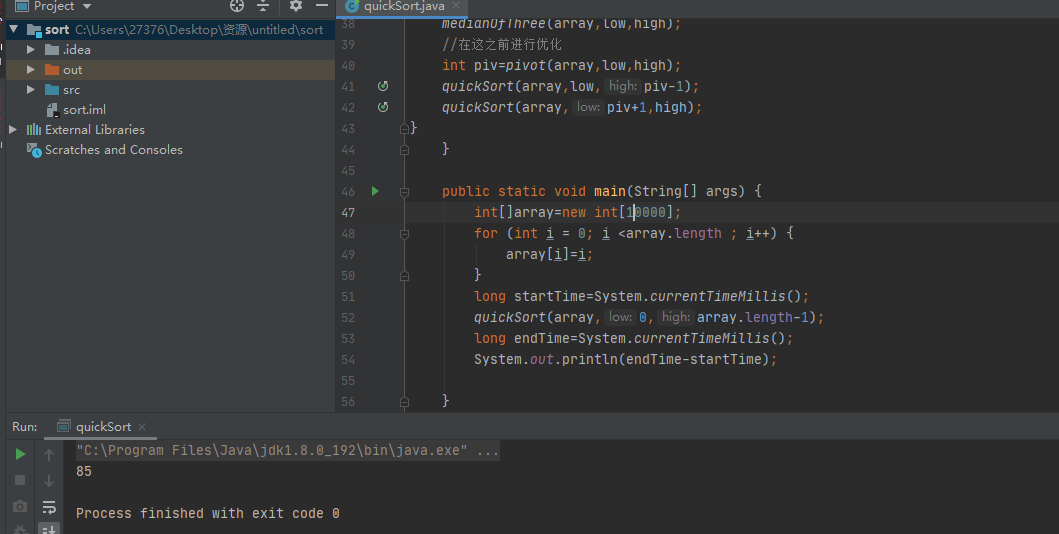Image resolution: width=1059 pixels, height=534 pixels.
Task: Click println statement on line 54
Action: click(625, 359)
